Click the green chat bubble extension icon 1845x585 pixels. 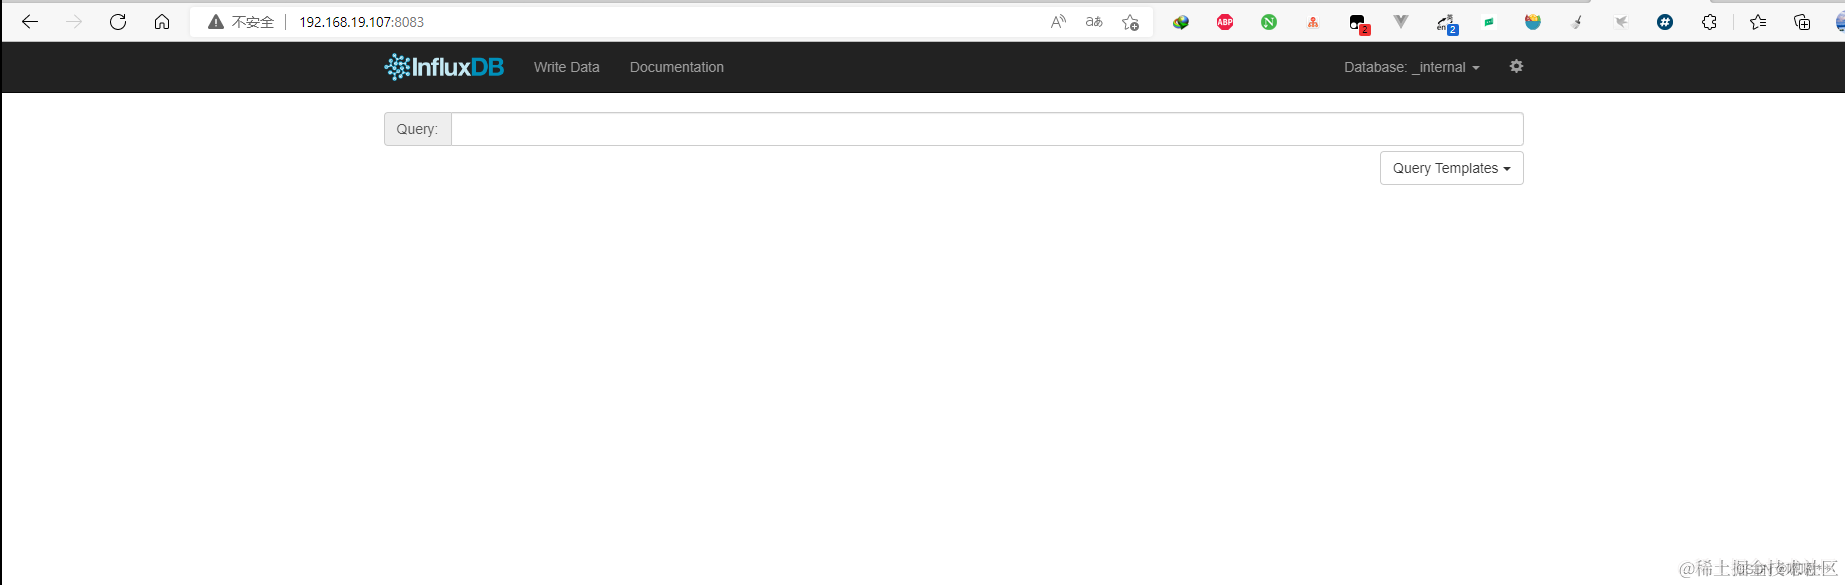[x=1489, y=22]
